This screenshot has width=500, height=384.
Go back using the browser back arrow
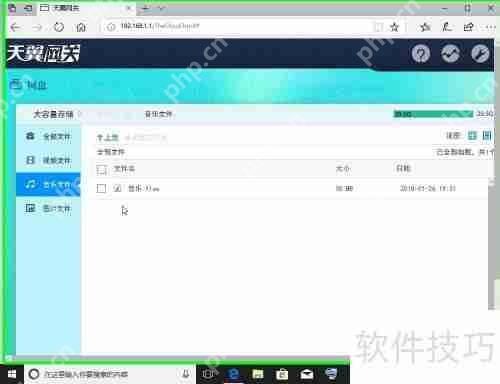(16, 27)
